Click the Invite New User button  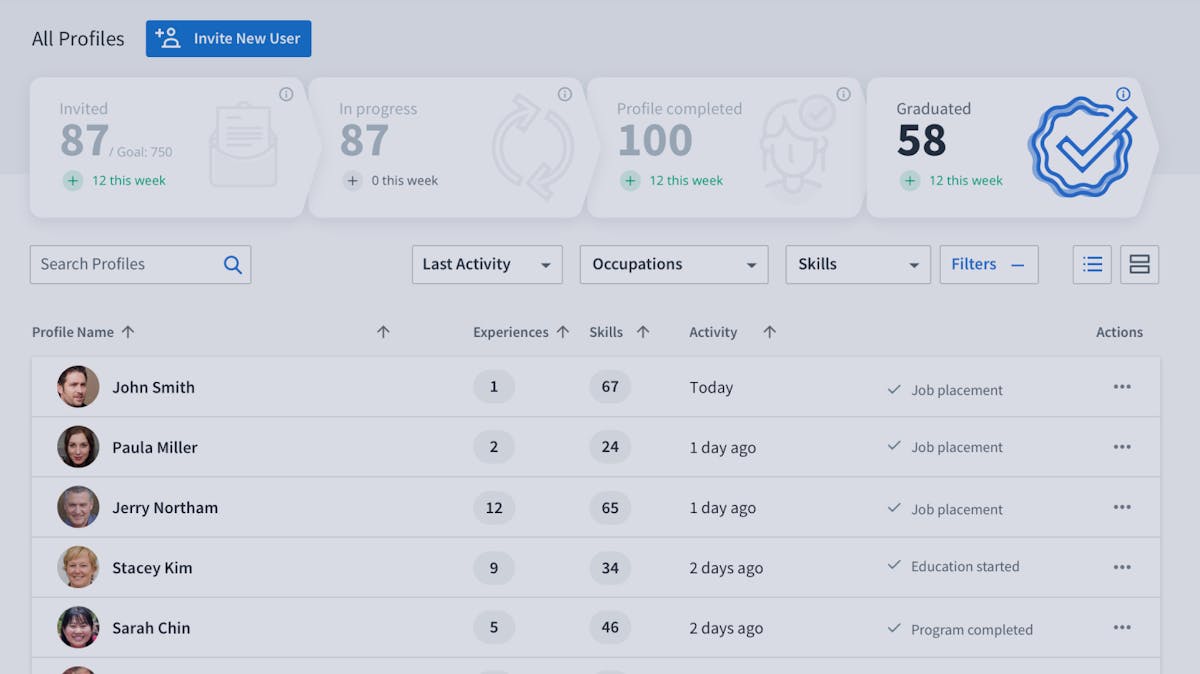click(x=229, y=39)
